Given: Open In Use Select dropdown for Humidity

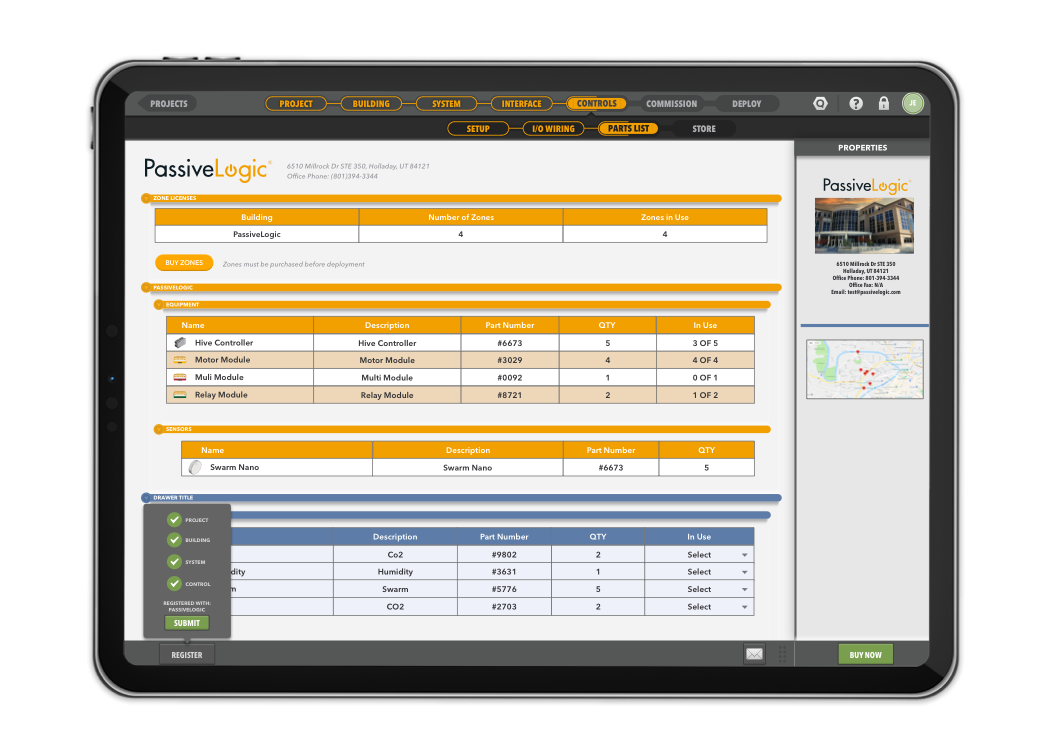Looking at the screenshot, I should [744, 572].
